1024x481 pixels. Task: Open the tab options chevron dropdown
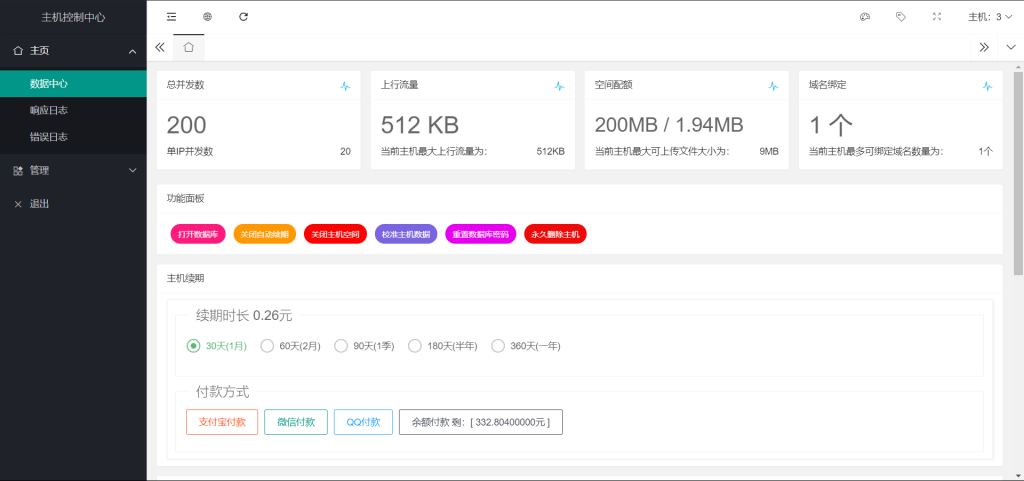tap(1011, 47)
